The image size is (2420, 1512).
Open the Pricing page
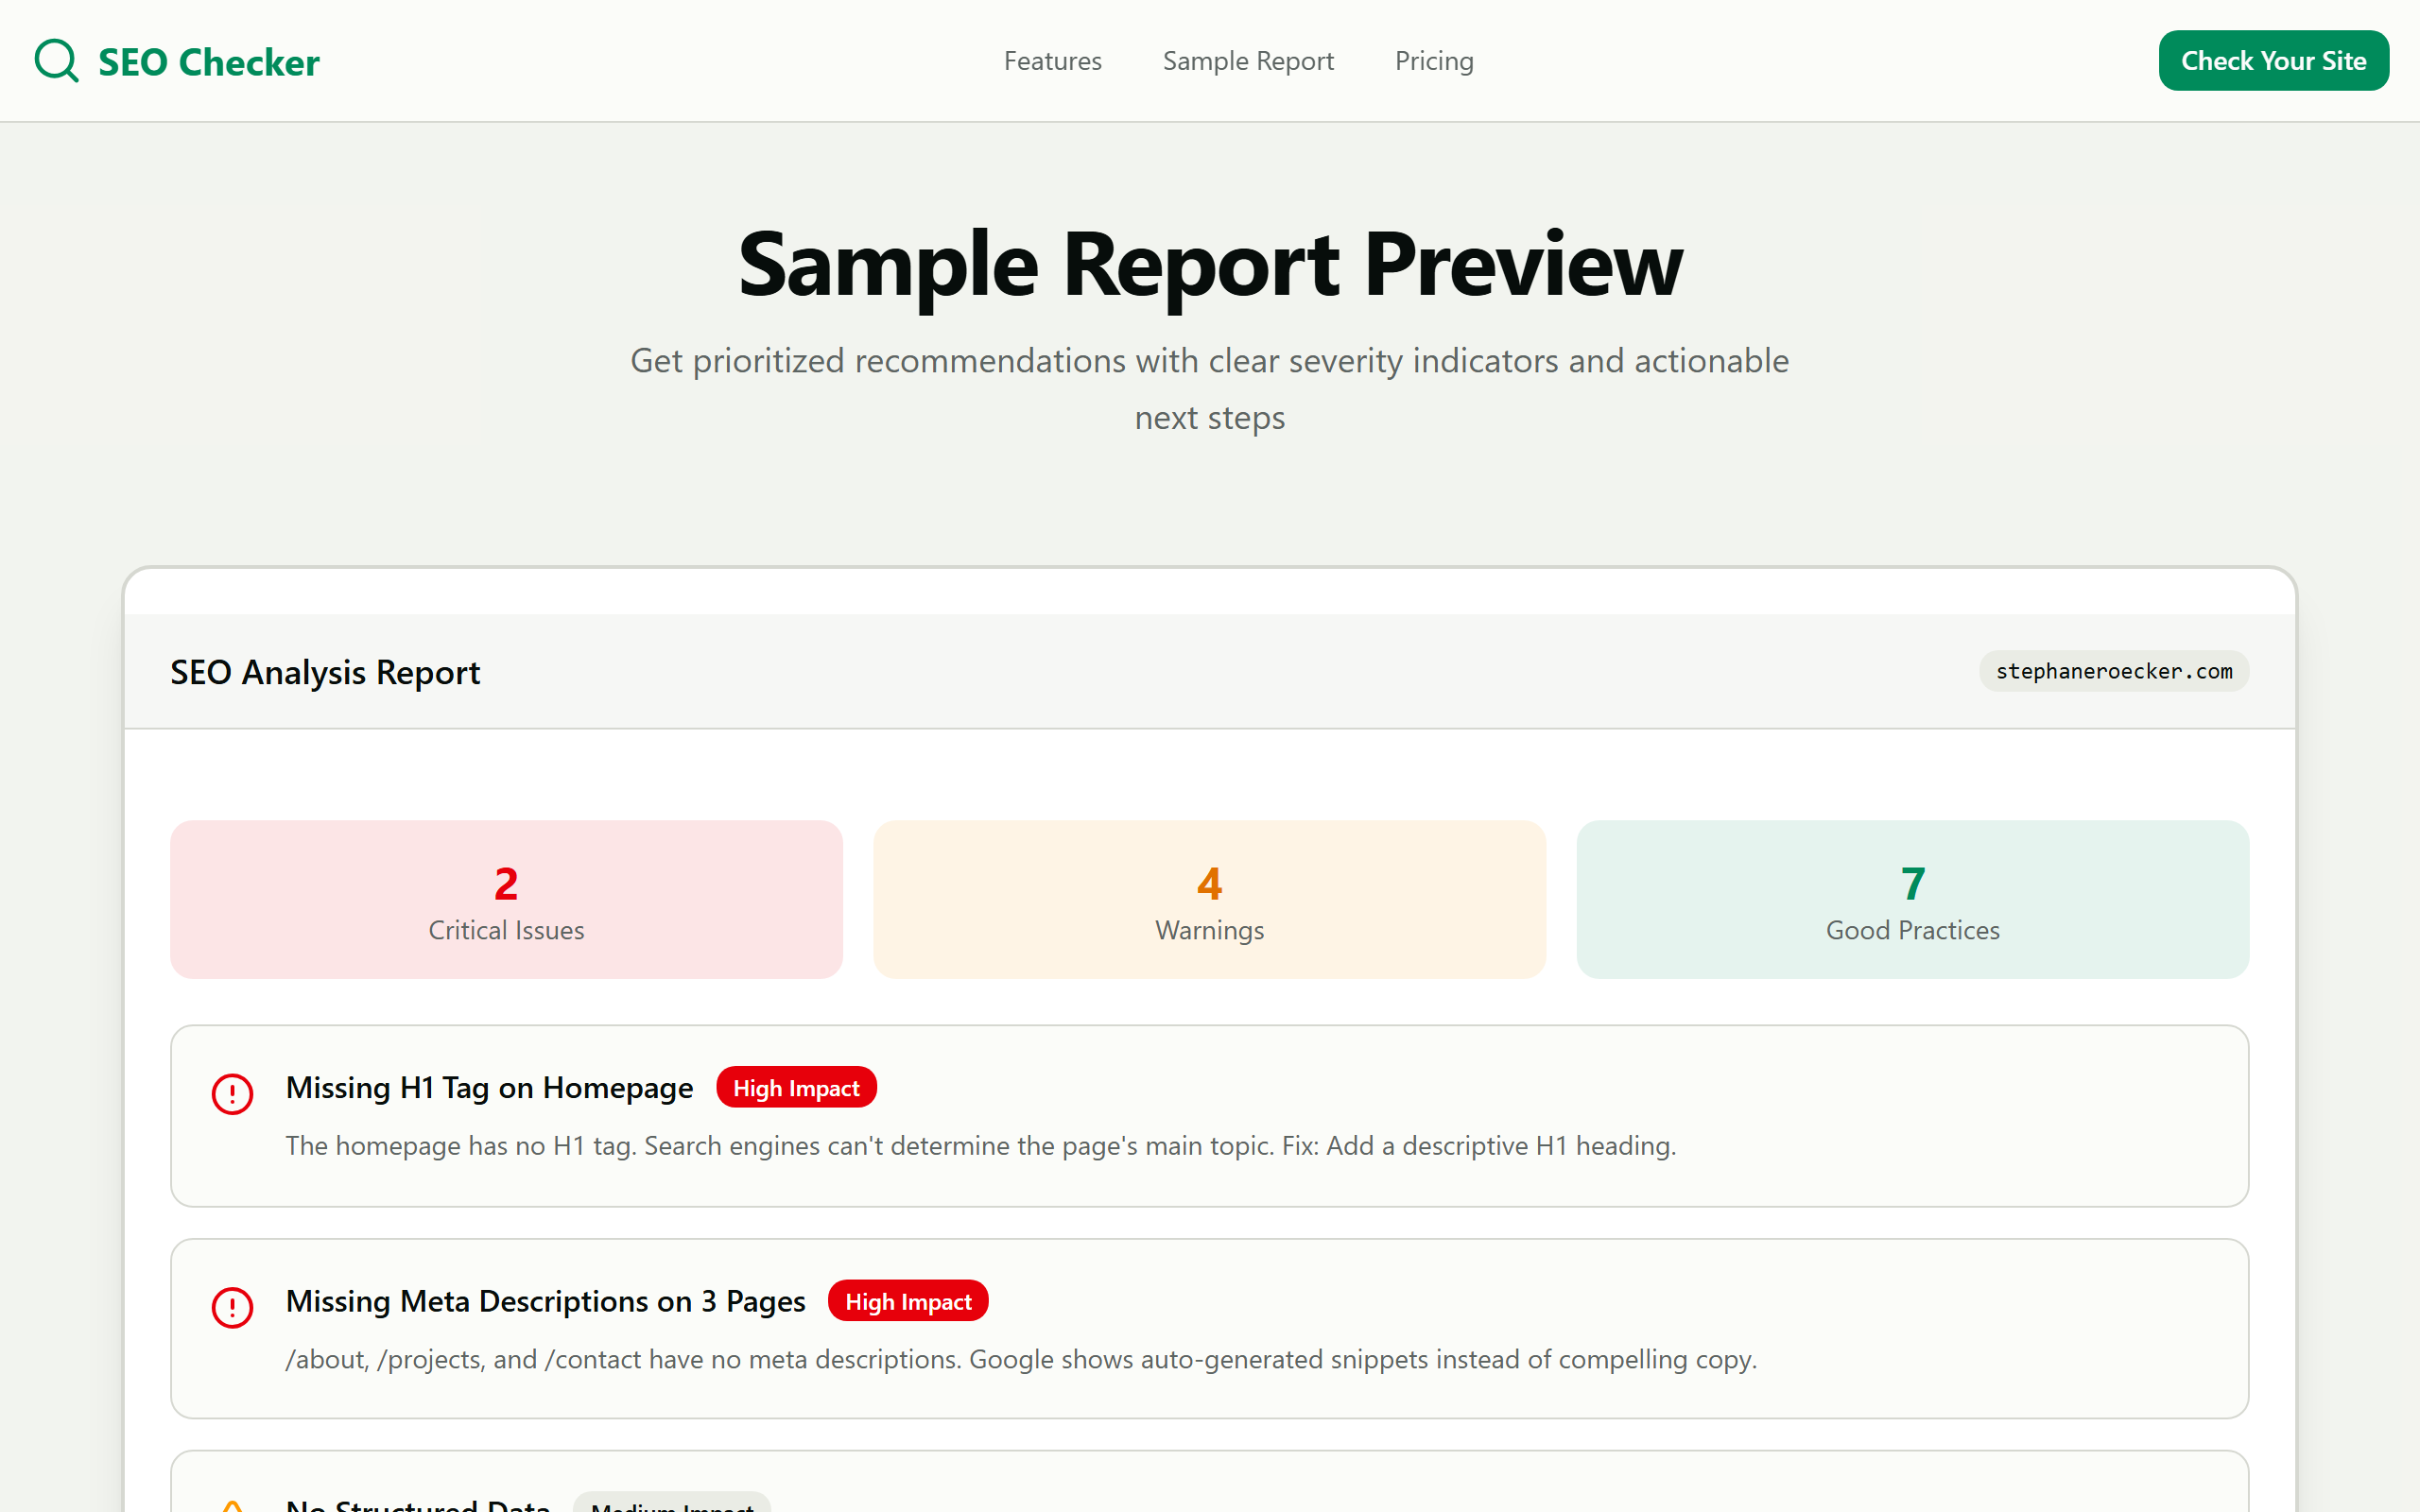click(1433, 60)
